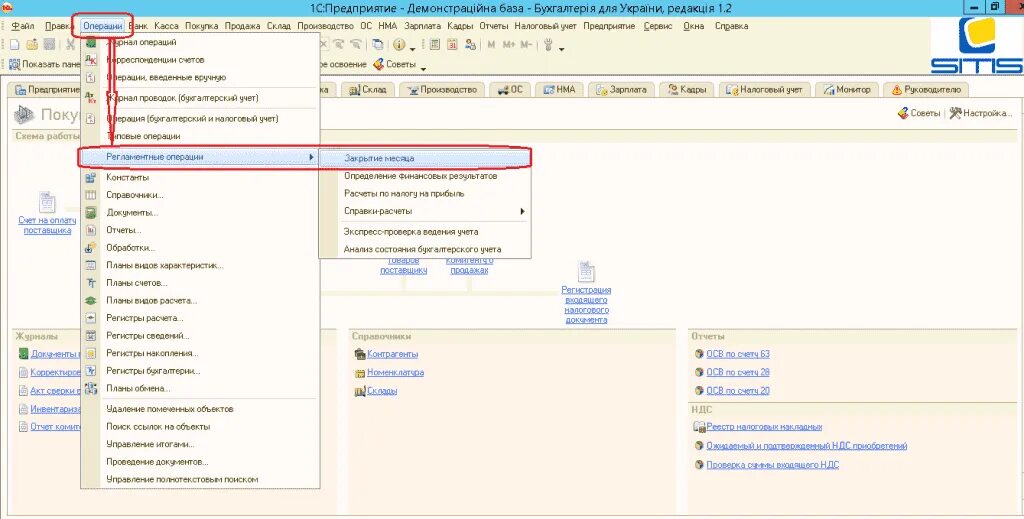The height and width of the screenshot is (519, 1024).
Task: Open dropdown arrow after toolbar Советы button
Action: click(423, 68)
